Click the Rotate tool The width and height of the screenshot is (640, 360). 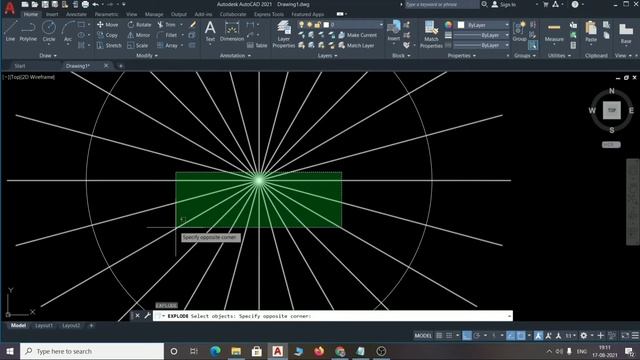click(x=139, y=25)
